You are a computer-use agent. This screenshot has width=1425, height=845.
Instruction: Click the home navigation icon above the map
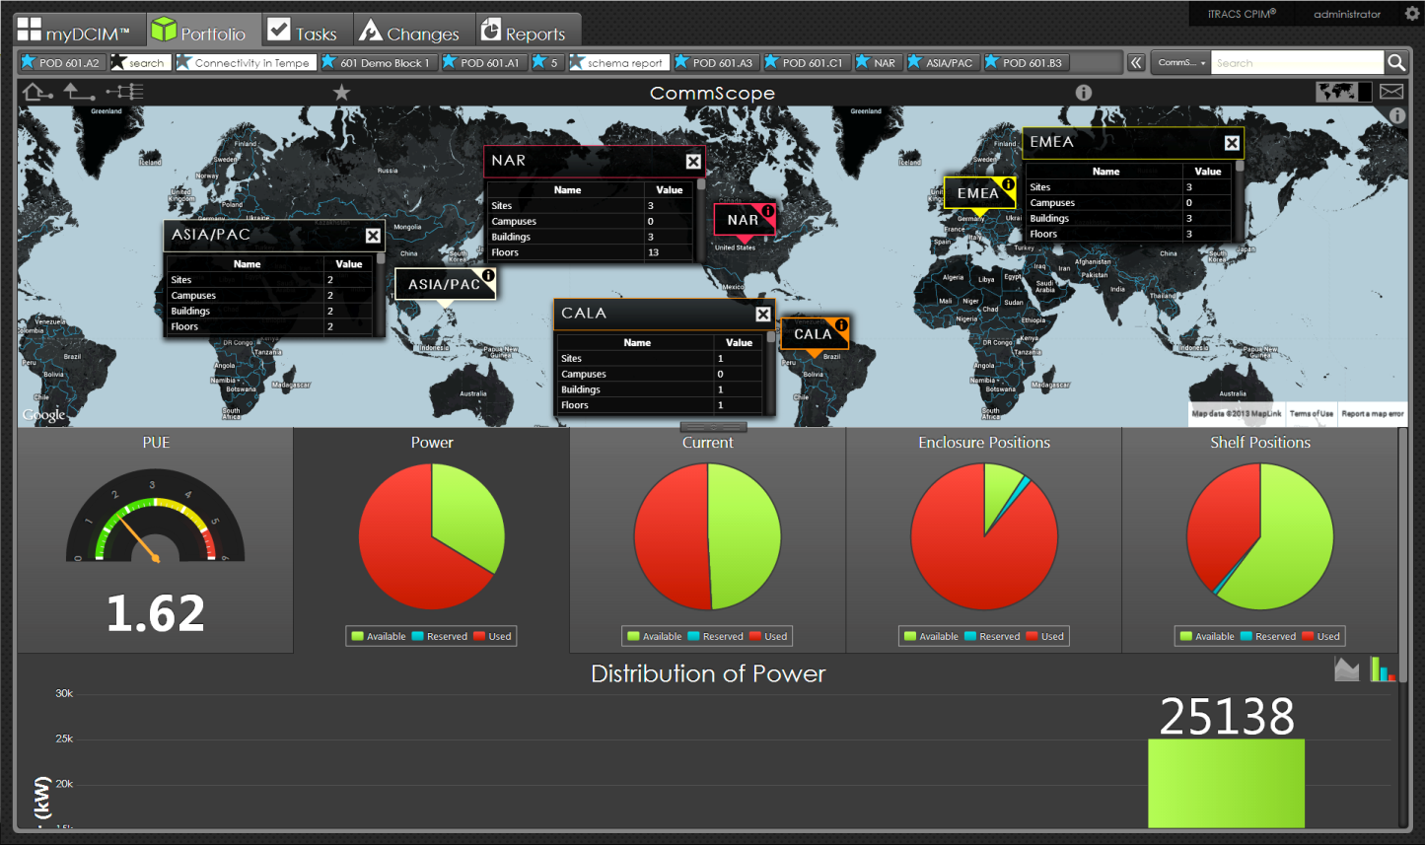click(x=37, y=92)
